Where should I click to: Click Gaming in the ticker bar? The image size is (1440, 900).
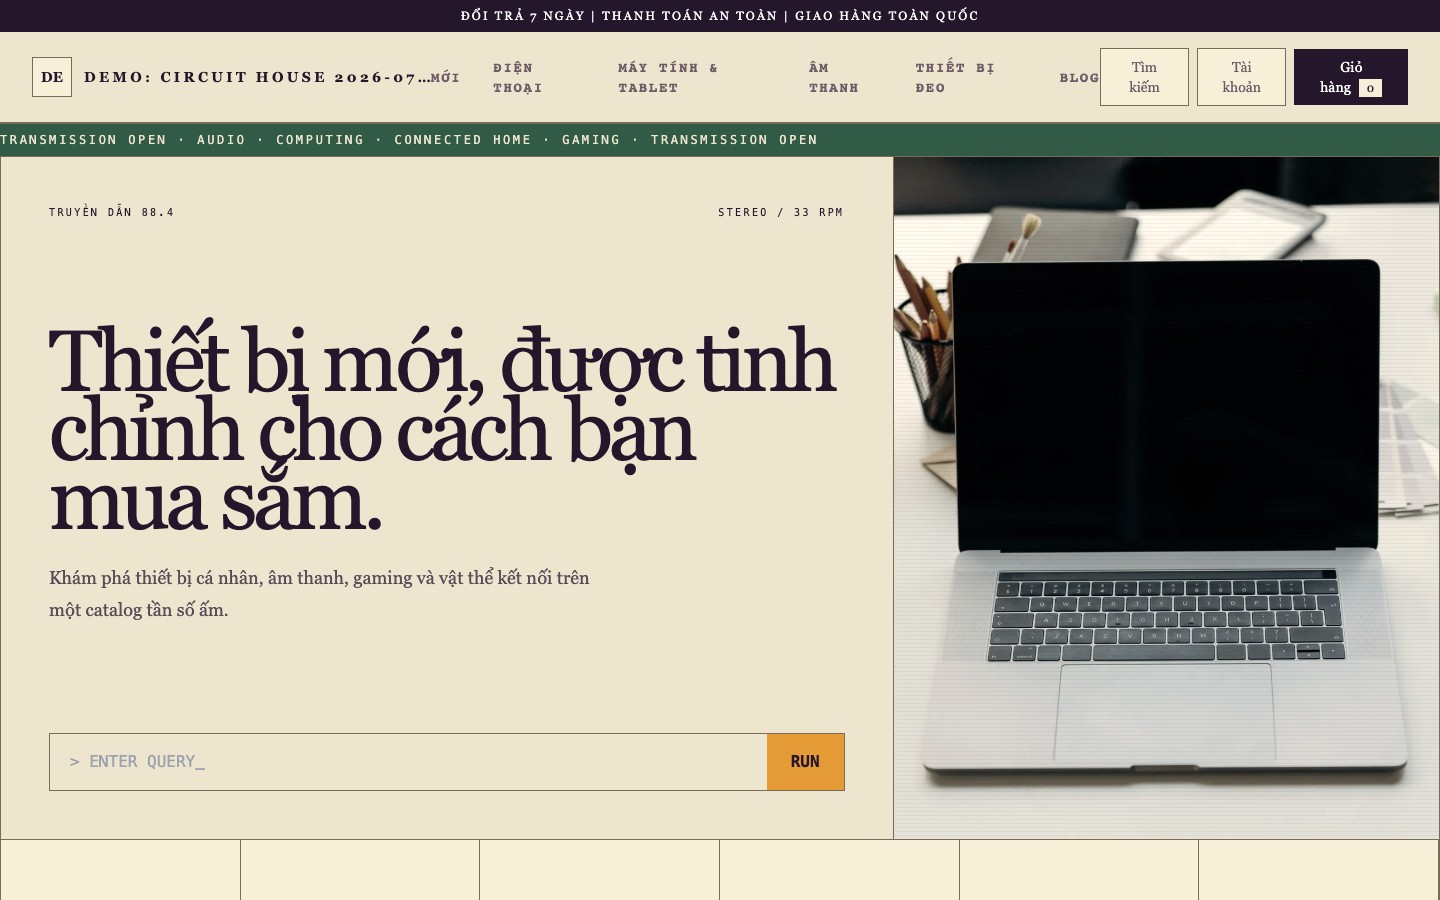point(591,140)
